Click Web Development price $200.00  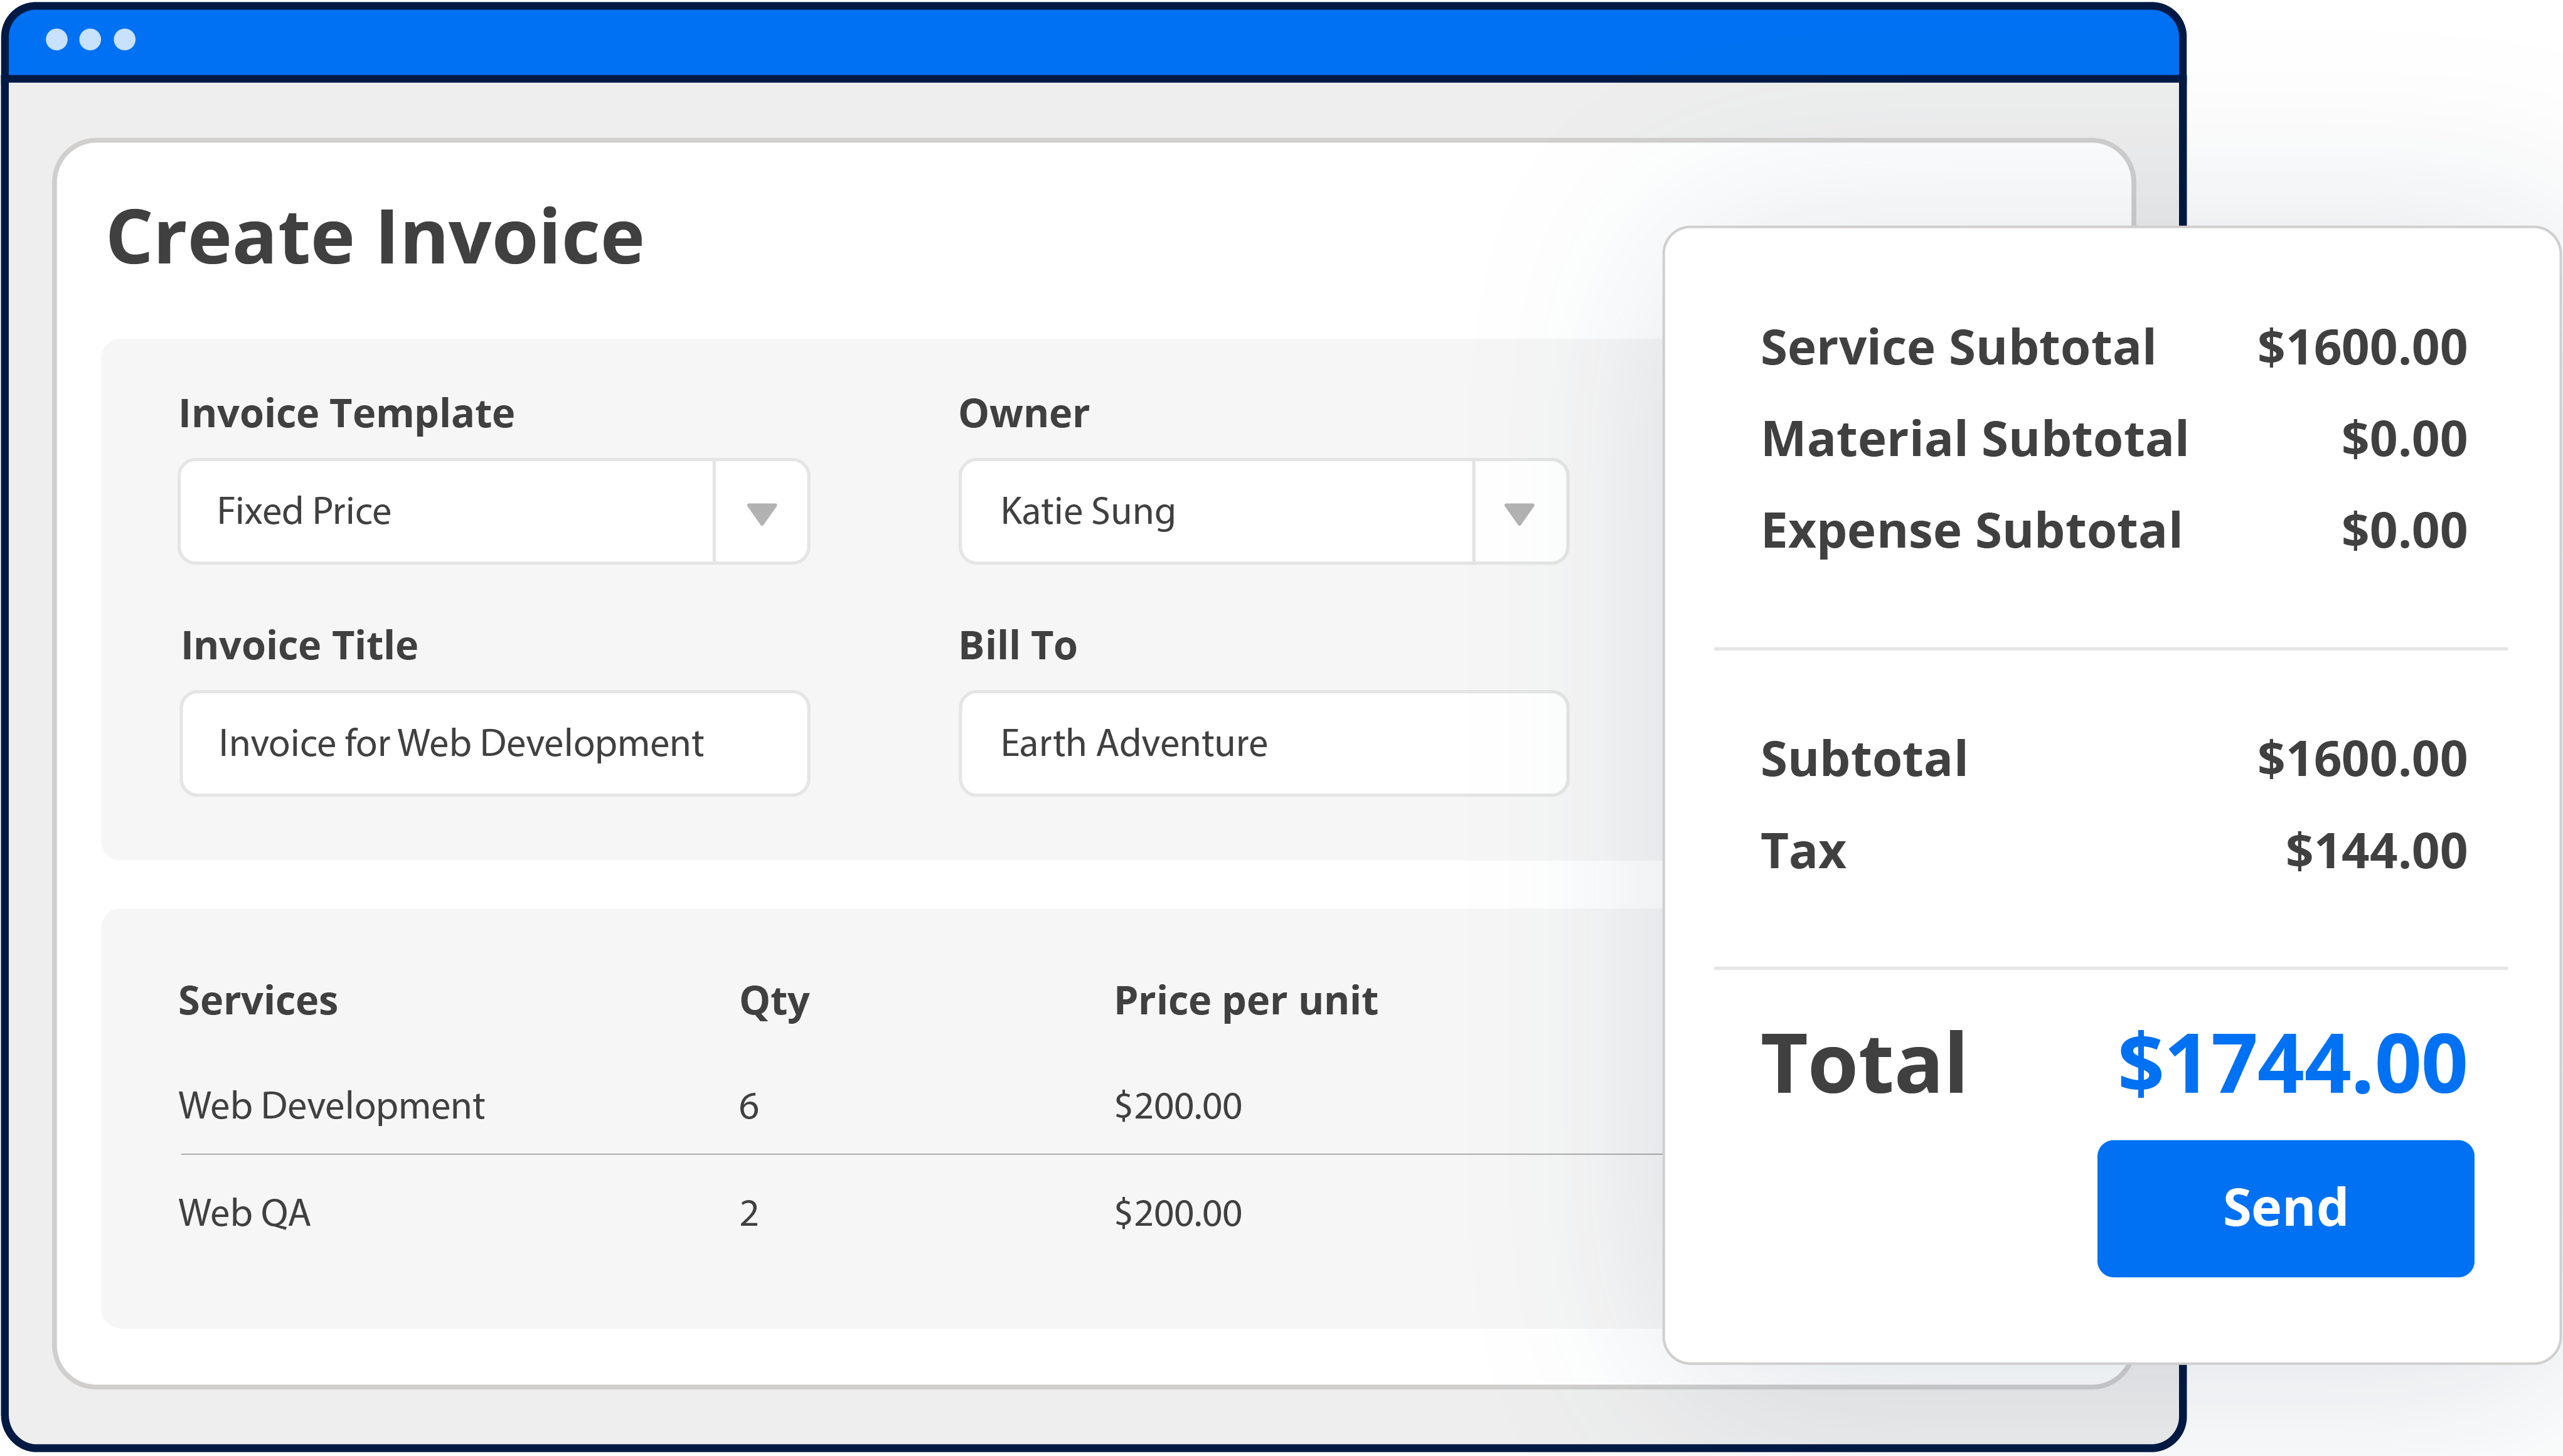(x=1178, y=1106)
